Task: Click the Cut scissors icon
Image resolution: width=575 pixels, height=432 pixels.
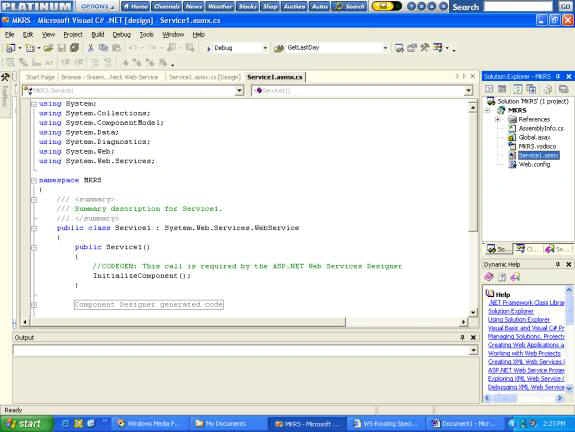Action: 91,48
